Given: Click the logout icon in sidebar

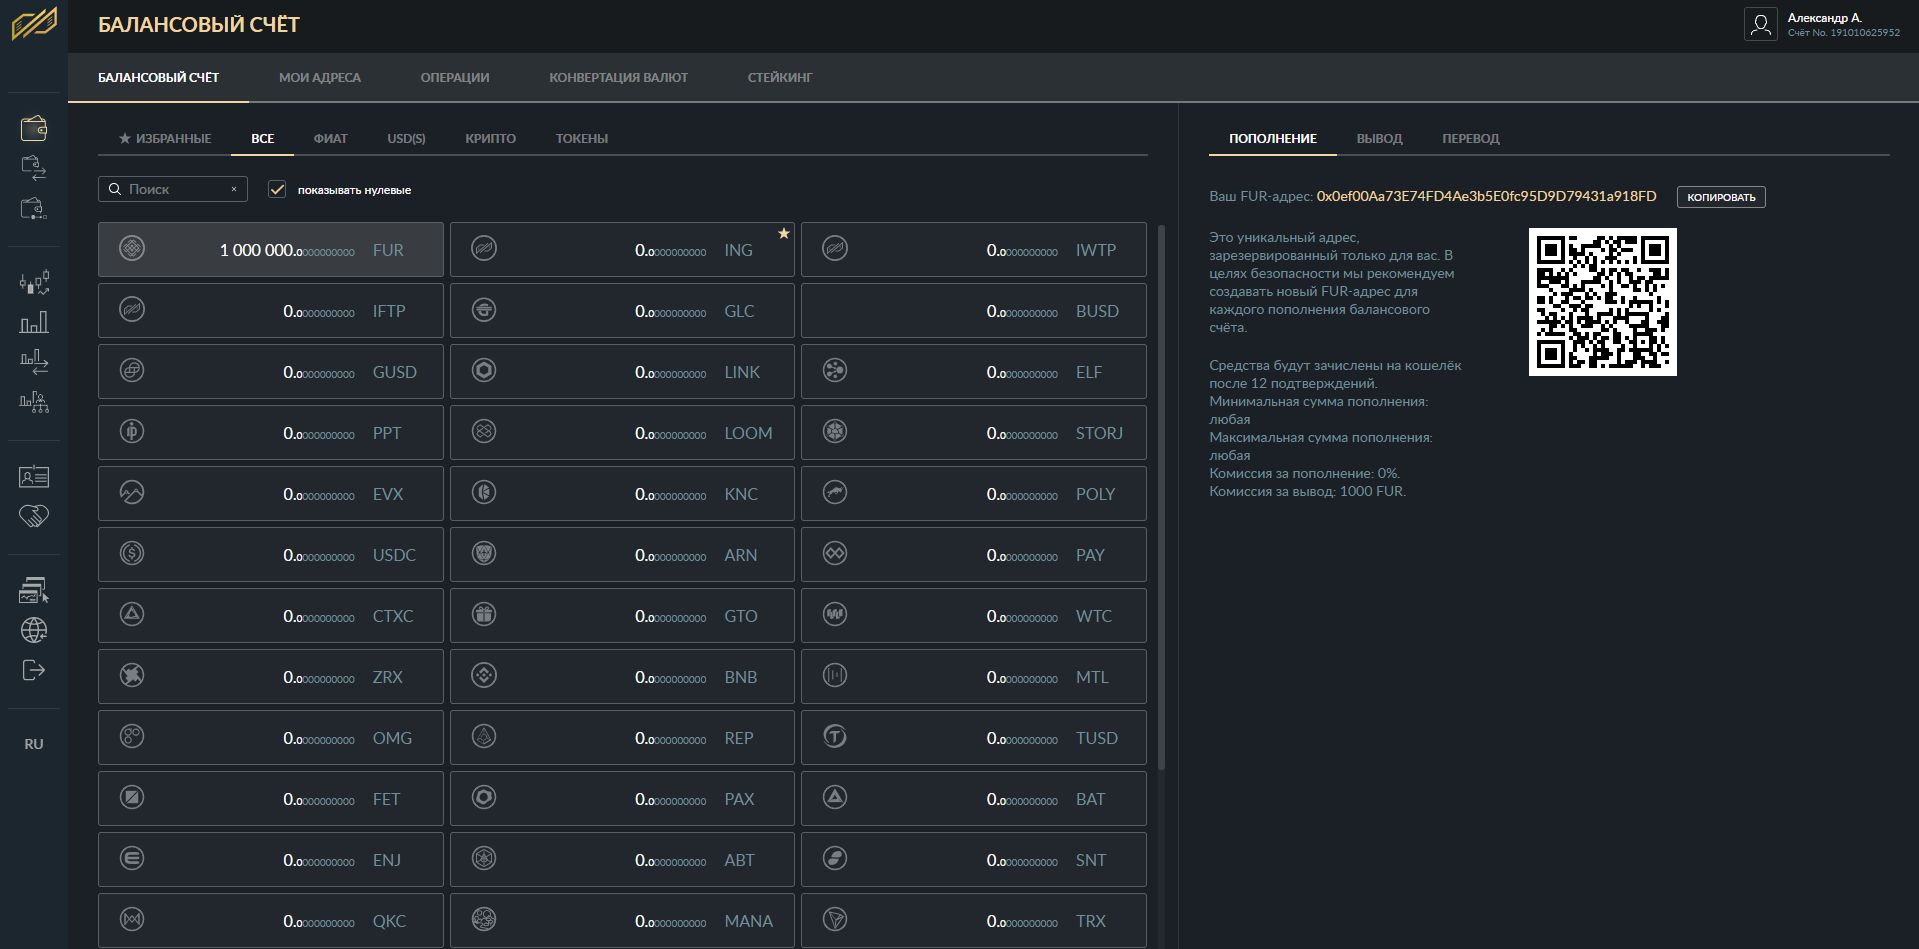Looking at the screenshot, I should (34, 670).
